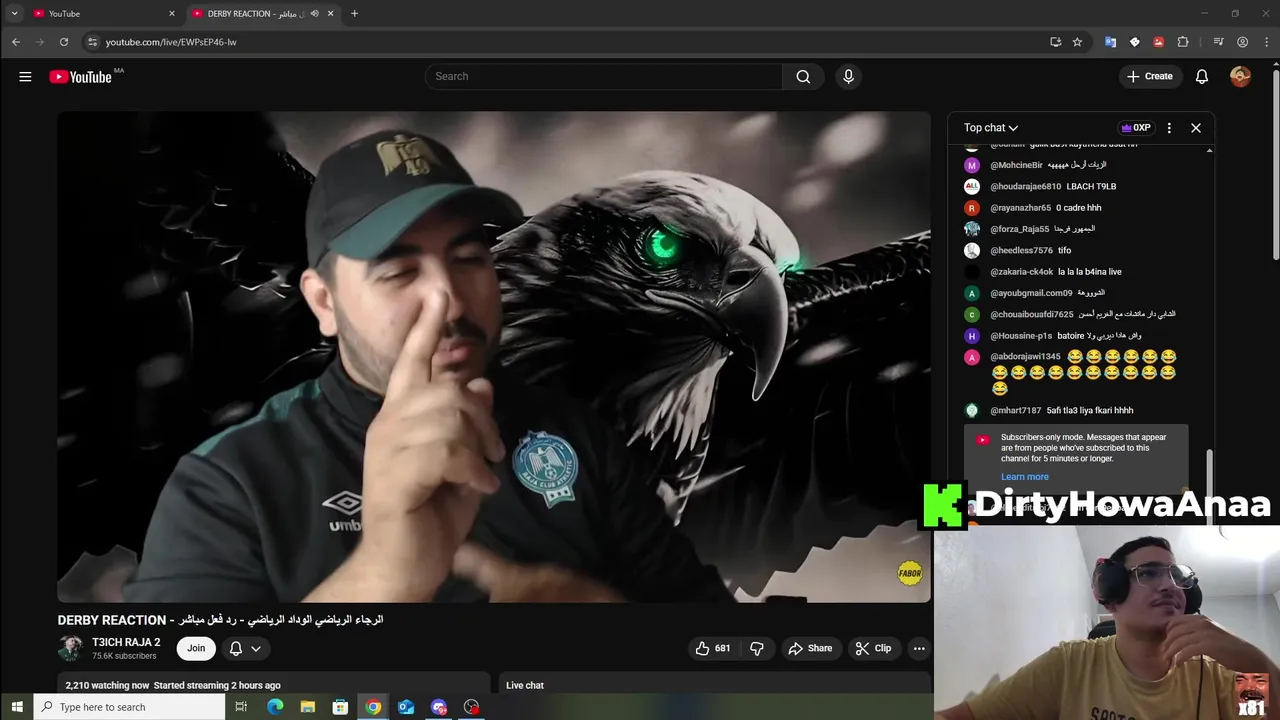Start voice search with the microphone

pyautogui.click(x=848, y=76)
